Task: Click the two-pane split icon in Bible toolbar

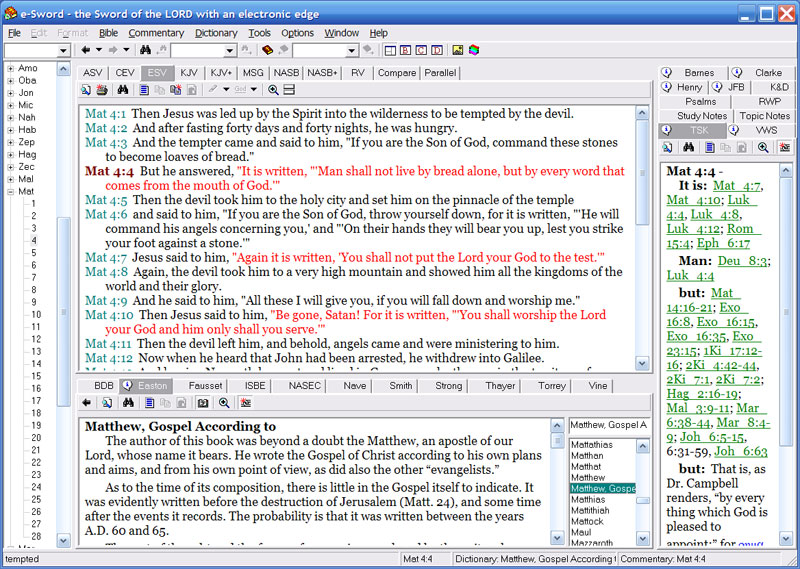Action: 289,90
